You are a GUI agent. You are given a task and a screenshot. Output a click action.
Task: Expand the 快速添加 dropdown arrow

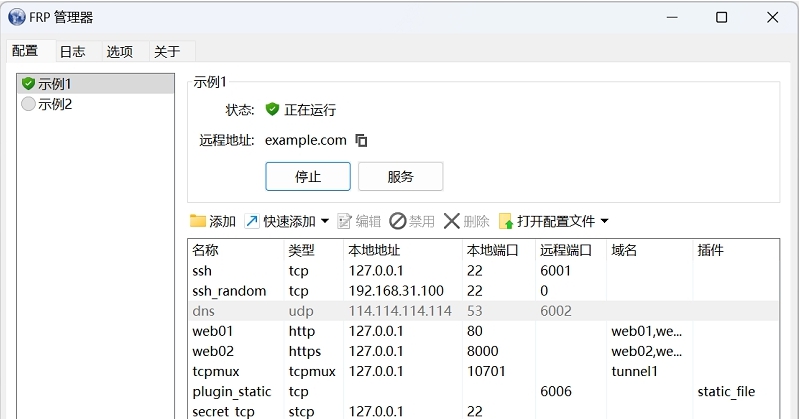325,221
